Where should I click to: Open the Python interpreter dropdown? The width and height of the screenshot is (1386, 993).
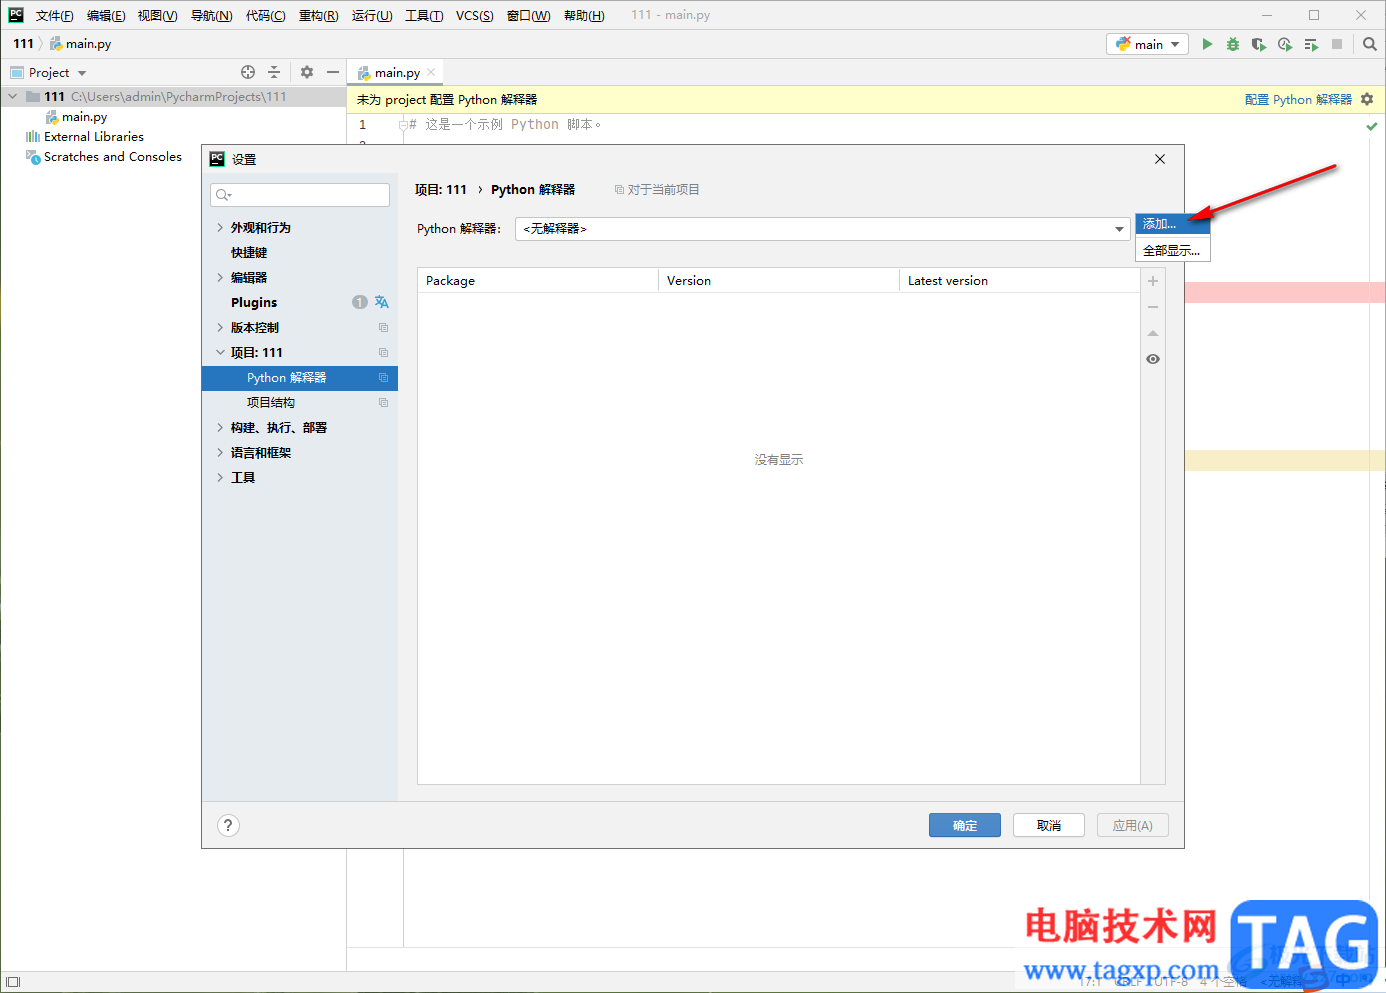coord(1119,229)
